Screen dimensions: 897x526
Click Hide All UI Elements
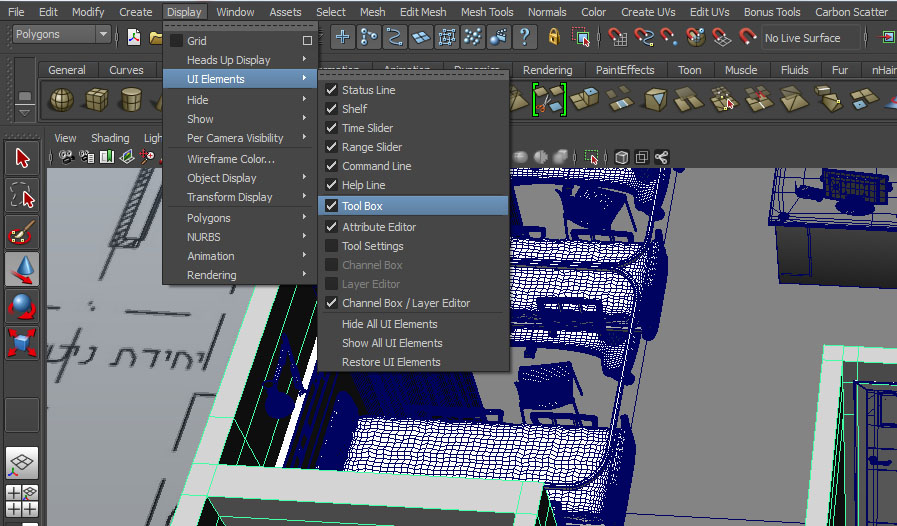tap(389, 324)
